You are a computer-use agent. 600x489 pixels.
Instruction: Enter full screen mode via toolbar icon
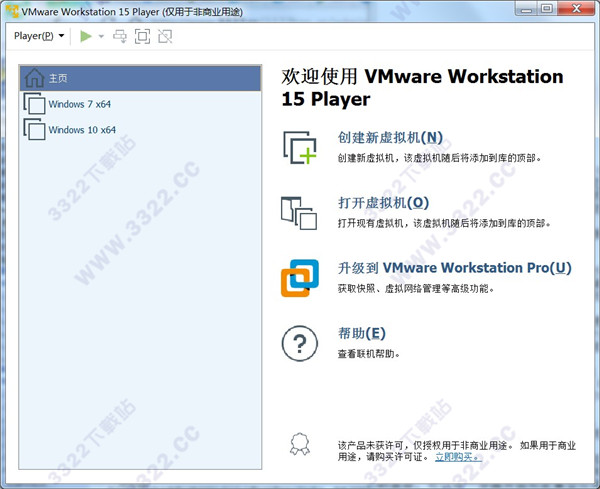[x=142, y=36]
